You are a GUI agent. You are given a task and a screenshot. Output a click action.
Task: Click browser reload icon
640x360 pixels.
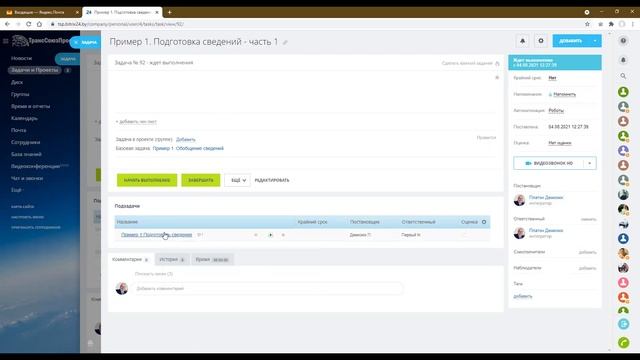pos(29,24)
